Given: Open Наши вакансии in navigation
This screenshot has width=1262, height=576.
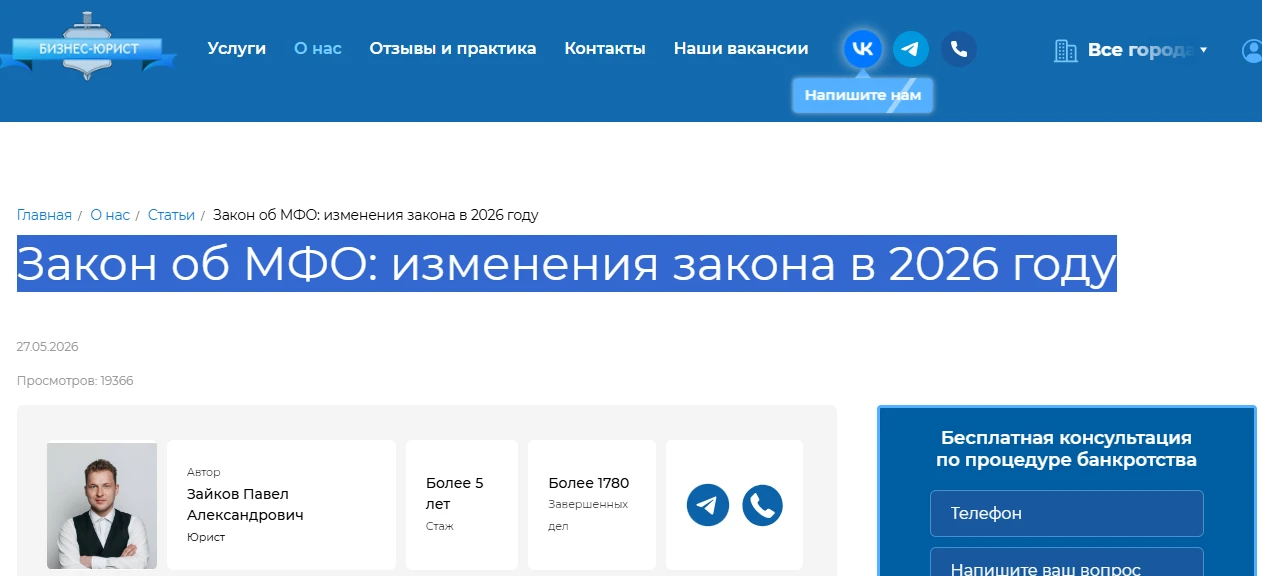Looking at the screenshot, I should click(741, 48).
